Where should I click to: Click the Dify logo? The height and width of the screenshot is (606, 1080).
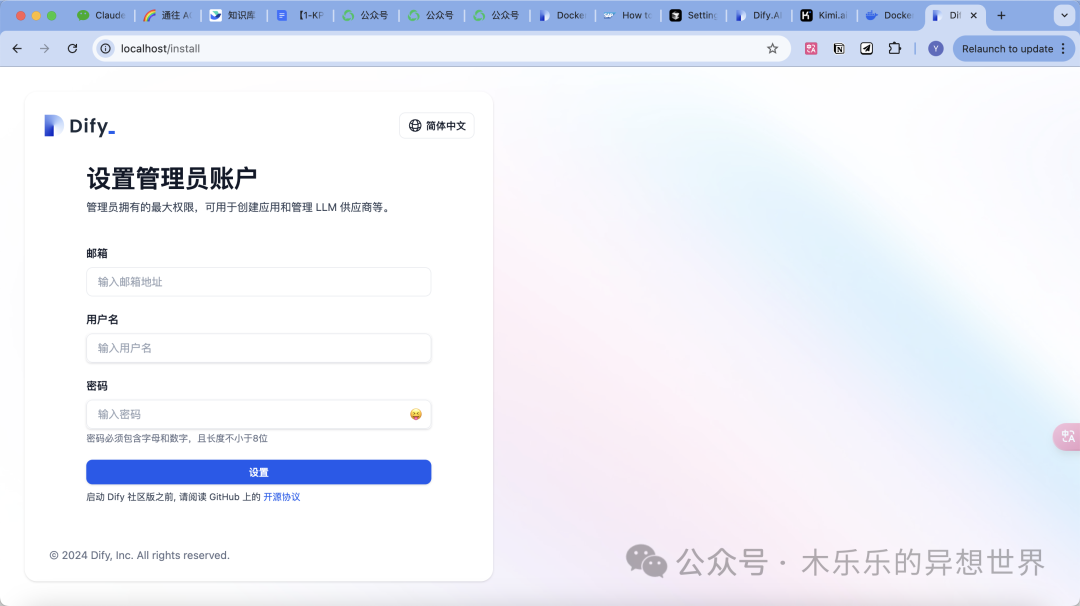click(x=79, y=125)
